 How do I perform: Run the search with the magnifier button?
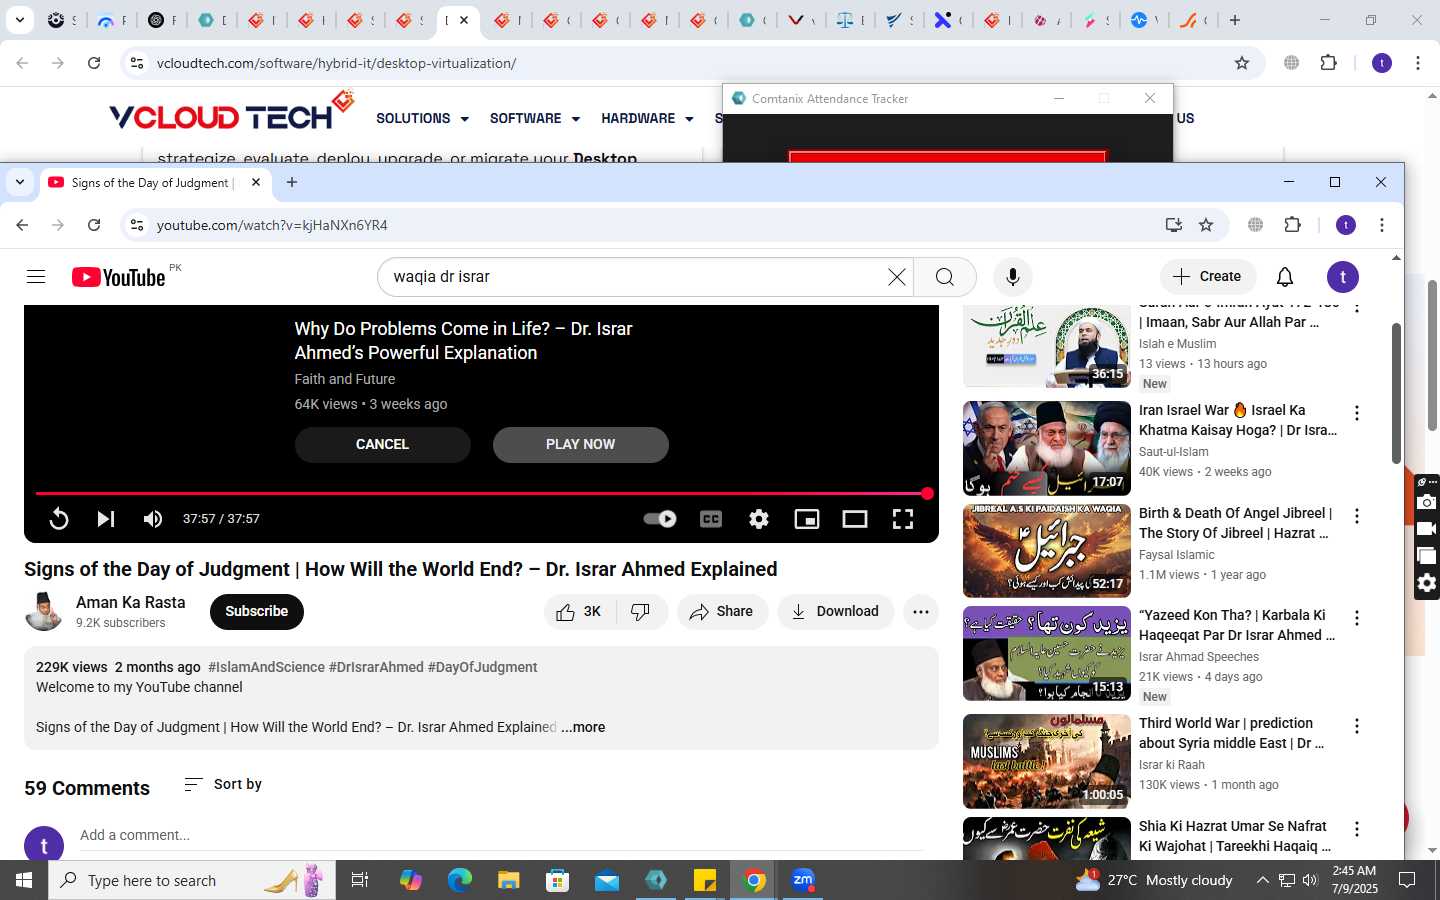point(945,277)
